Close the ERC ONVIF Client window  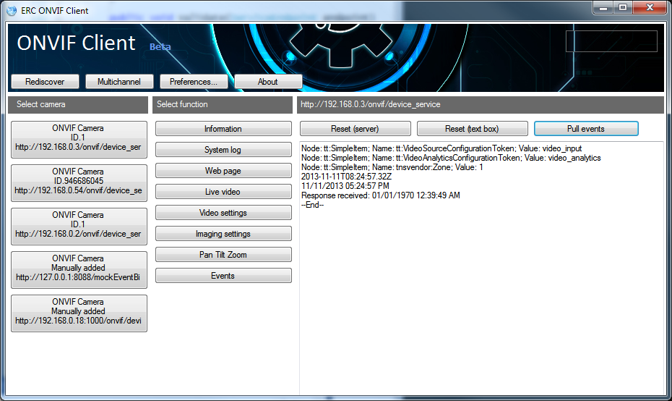pos(650,8)
